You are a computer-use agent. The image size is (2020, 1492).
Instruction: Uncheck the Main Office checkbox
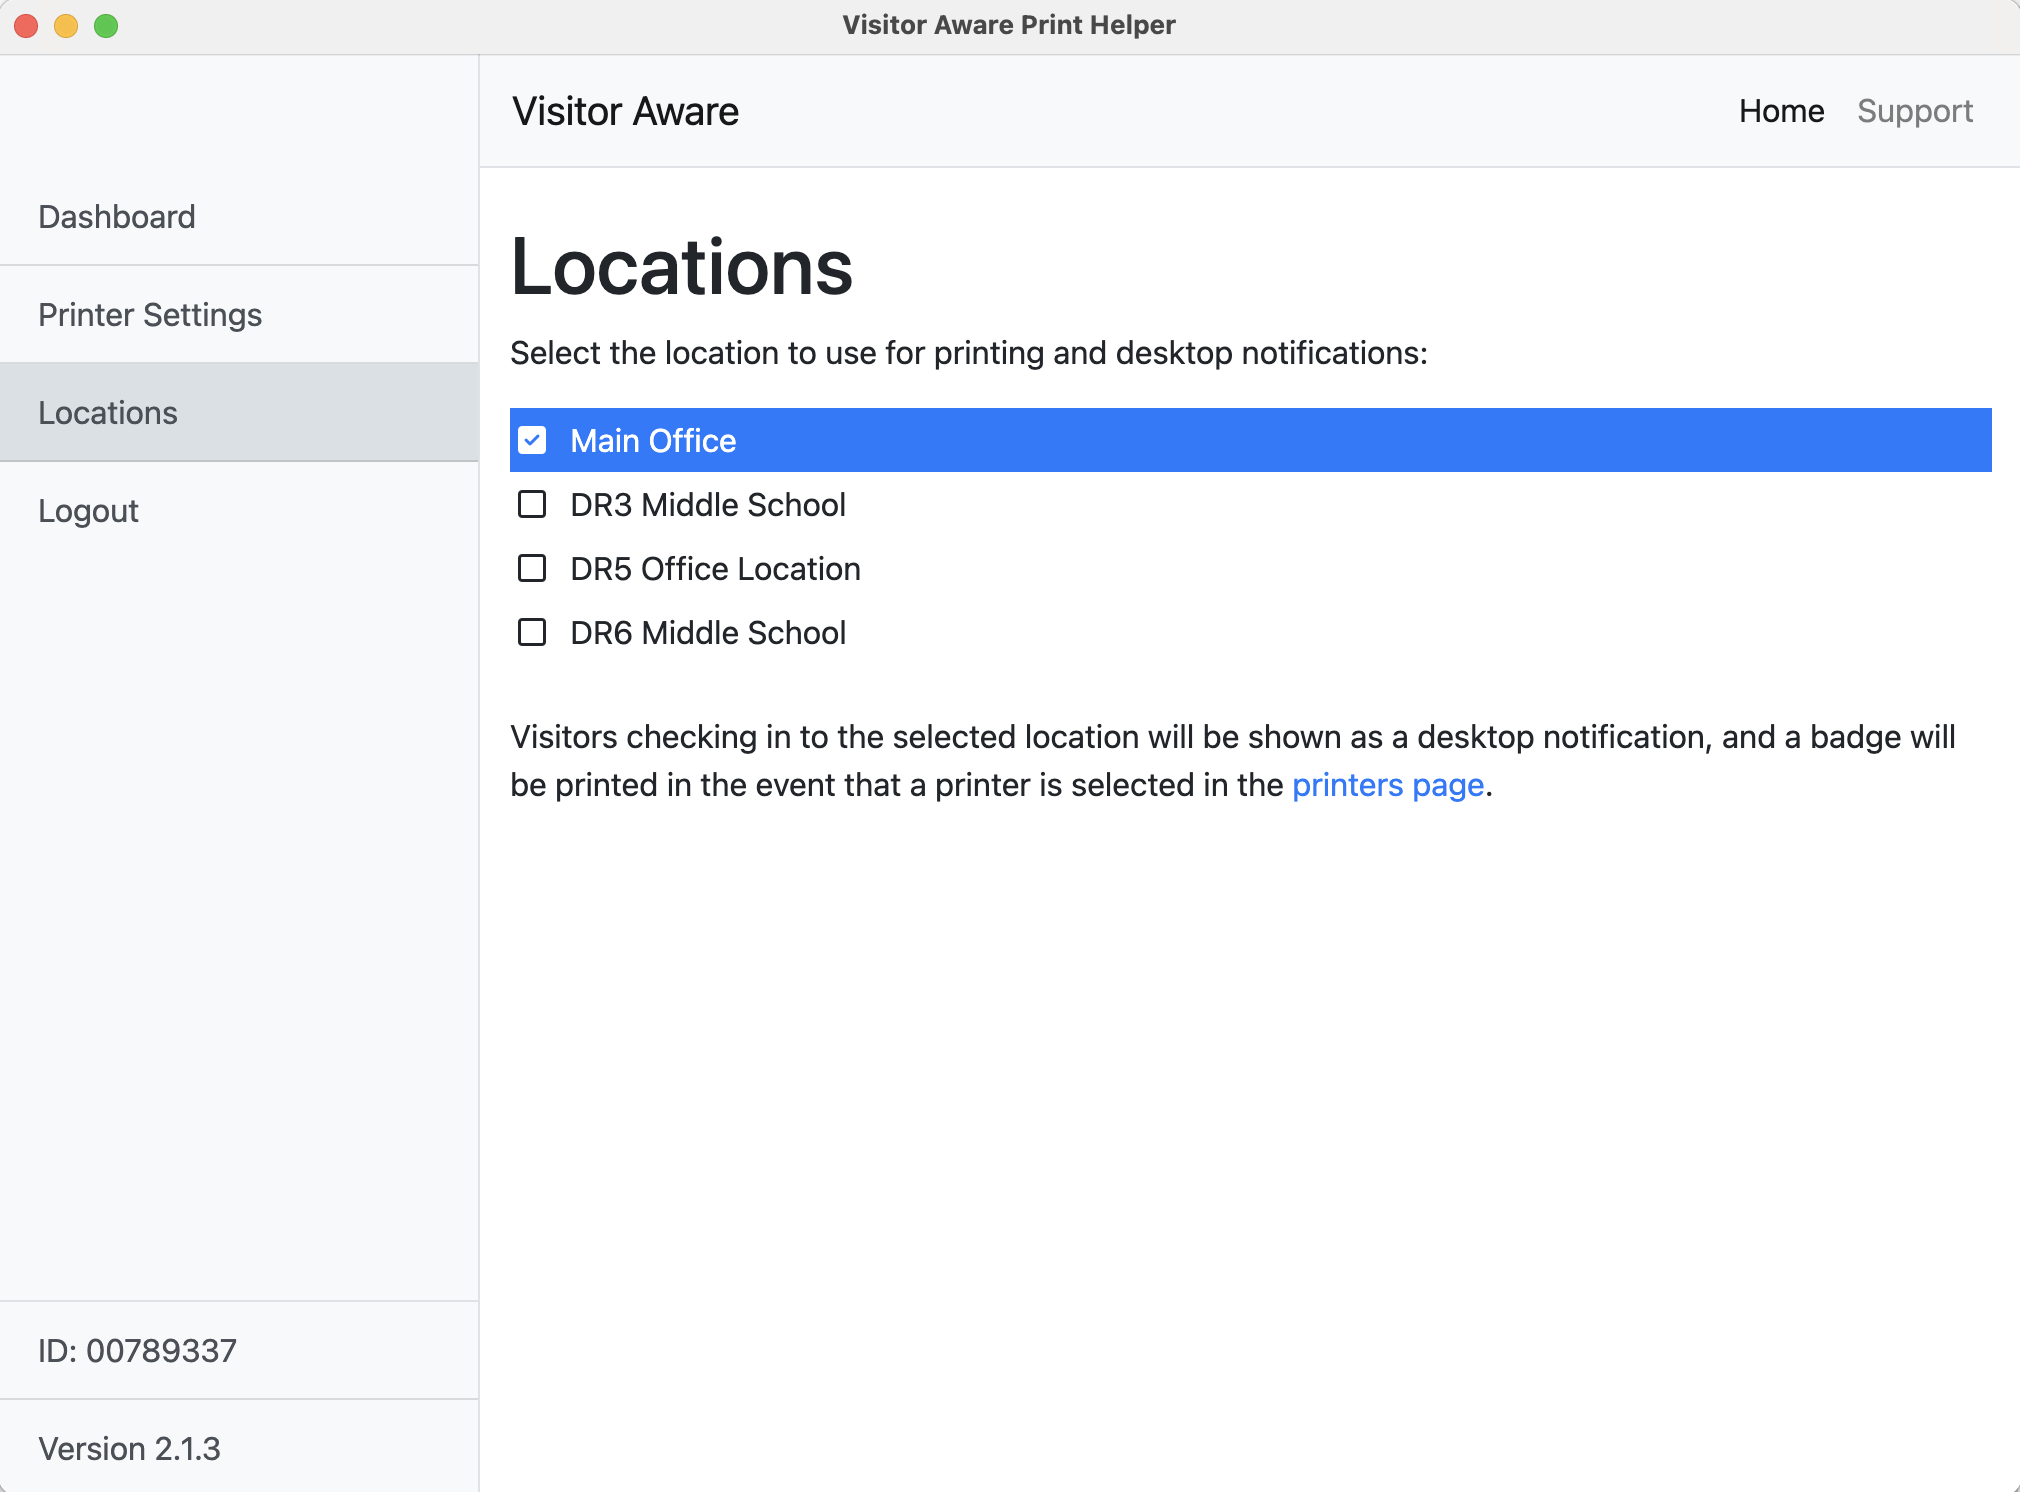pyautogui.click(x=532, y=440)
